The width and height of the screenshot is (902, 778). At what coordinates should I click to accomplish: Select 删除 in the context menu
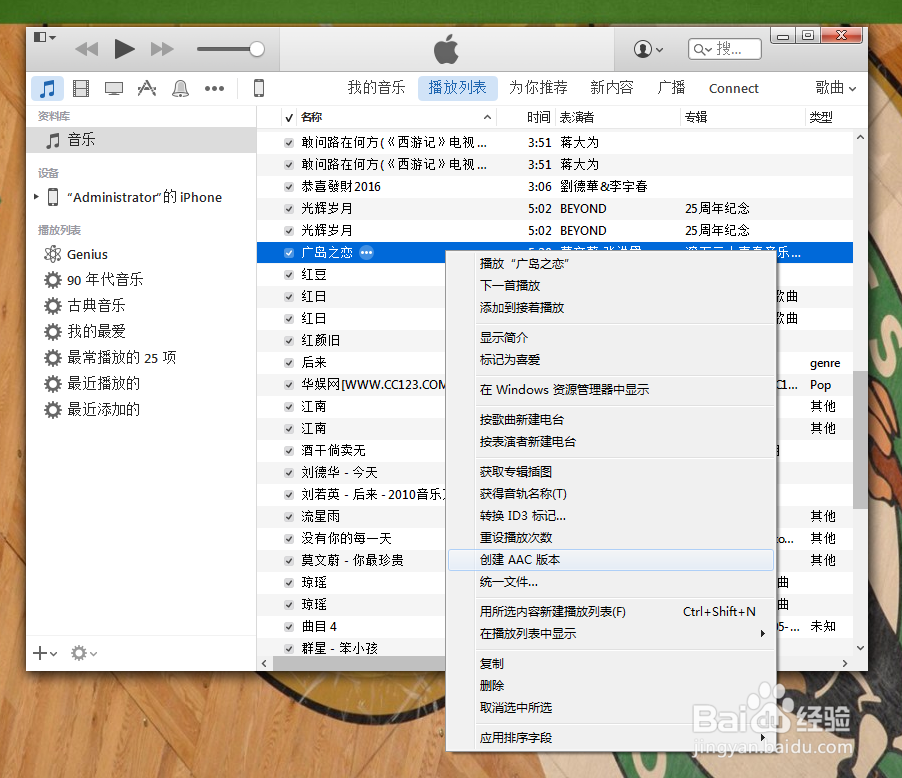pyautogui.click(x=610, y=685)
